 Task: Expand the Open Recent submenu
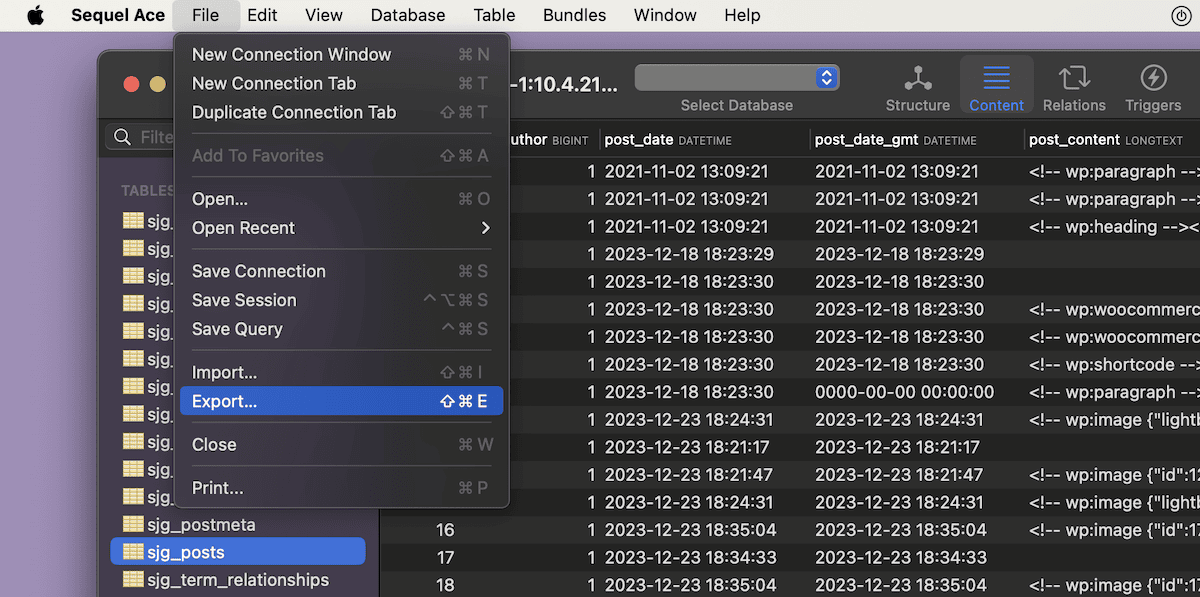pyautogui.click(x=341, y=228)
